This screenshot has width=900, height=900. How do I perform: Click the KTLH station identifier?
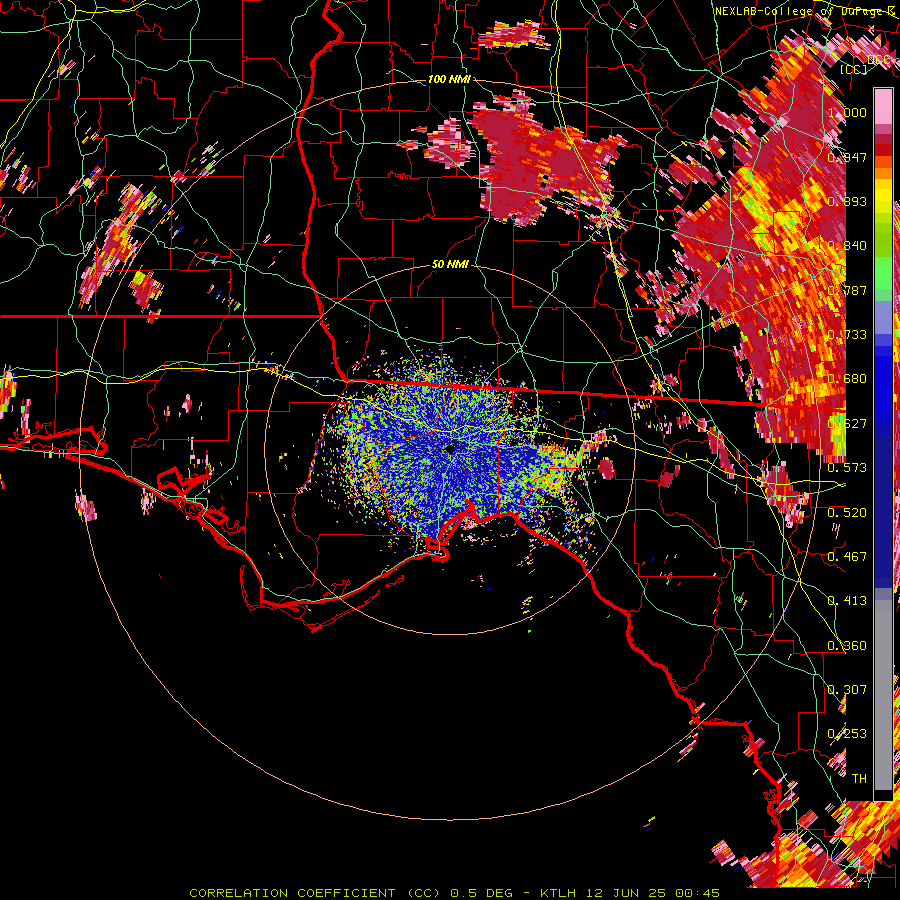557,893
